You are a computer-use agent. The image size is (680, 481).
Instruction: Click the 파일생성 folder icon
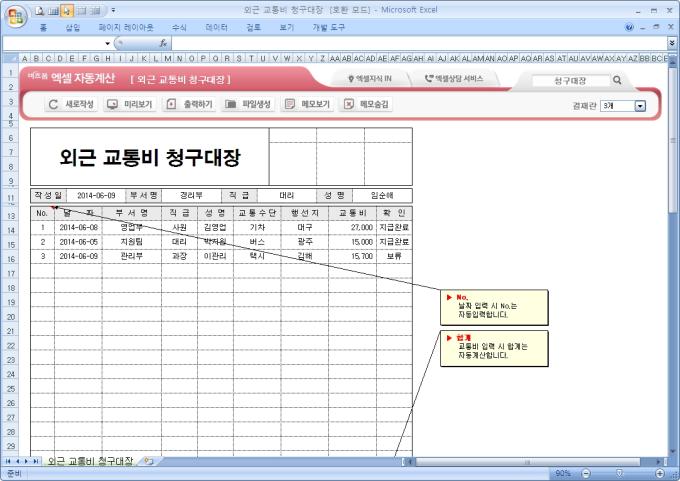230,104
